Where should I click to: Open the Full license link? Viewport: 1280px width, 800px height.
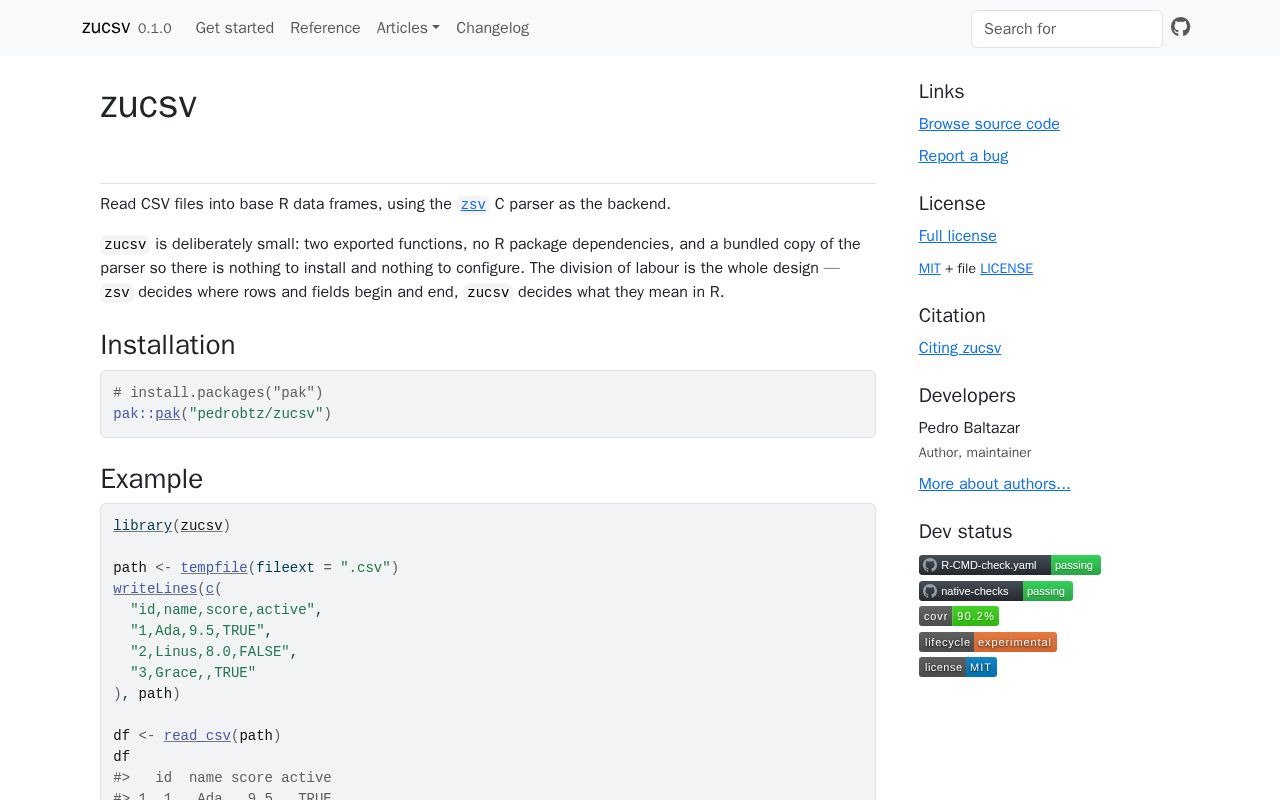click(958, 236)
